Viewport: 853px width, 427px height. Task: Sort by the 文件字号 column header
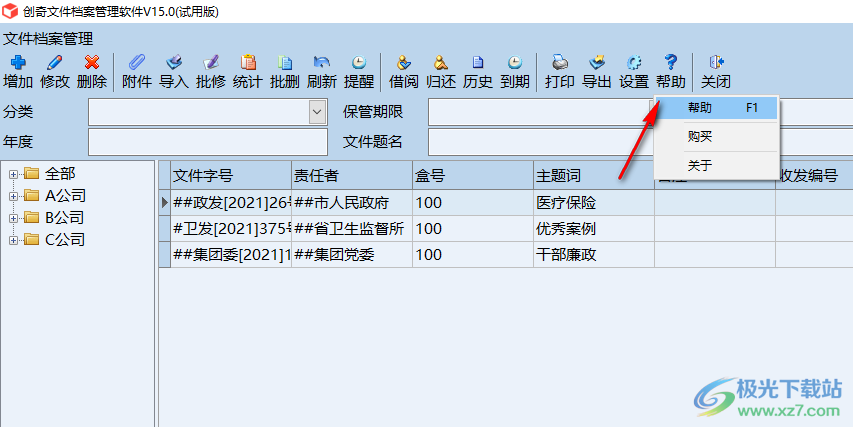tap(231, 175)
